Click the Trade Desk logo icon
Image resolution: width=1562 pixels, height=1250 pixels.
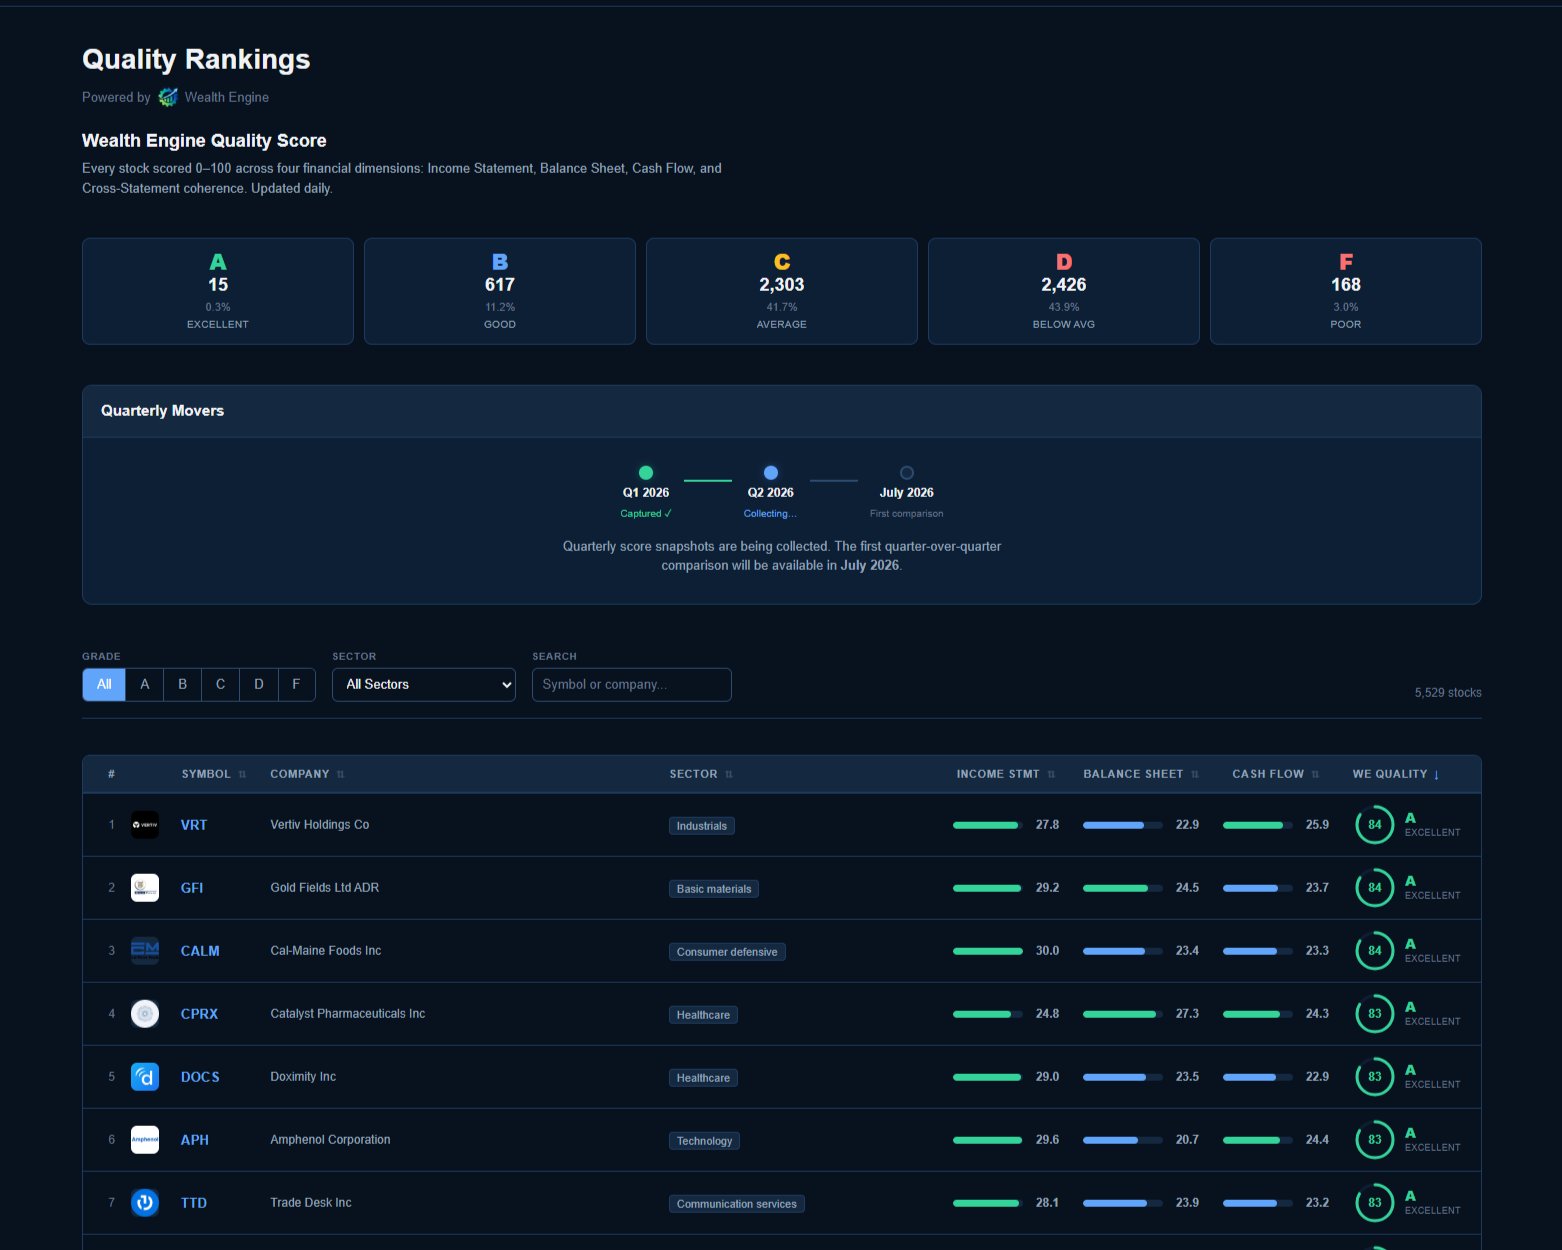tap(145, 1203)
